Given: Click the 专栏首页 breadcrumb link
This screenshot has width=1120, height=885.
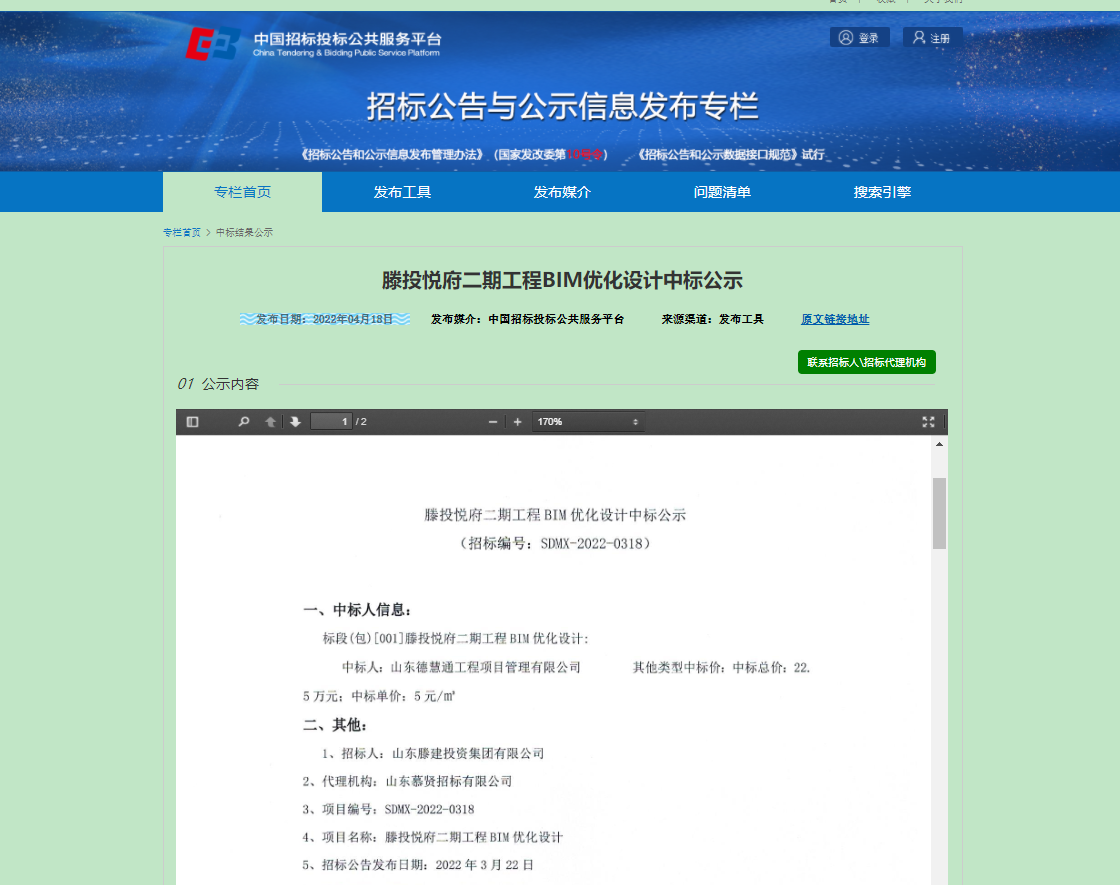Looking at the screenshot, I should [181, 231].
